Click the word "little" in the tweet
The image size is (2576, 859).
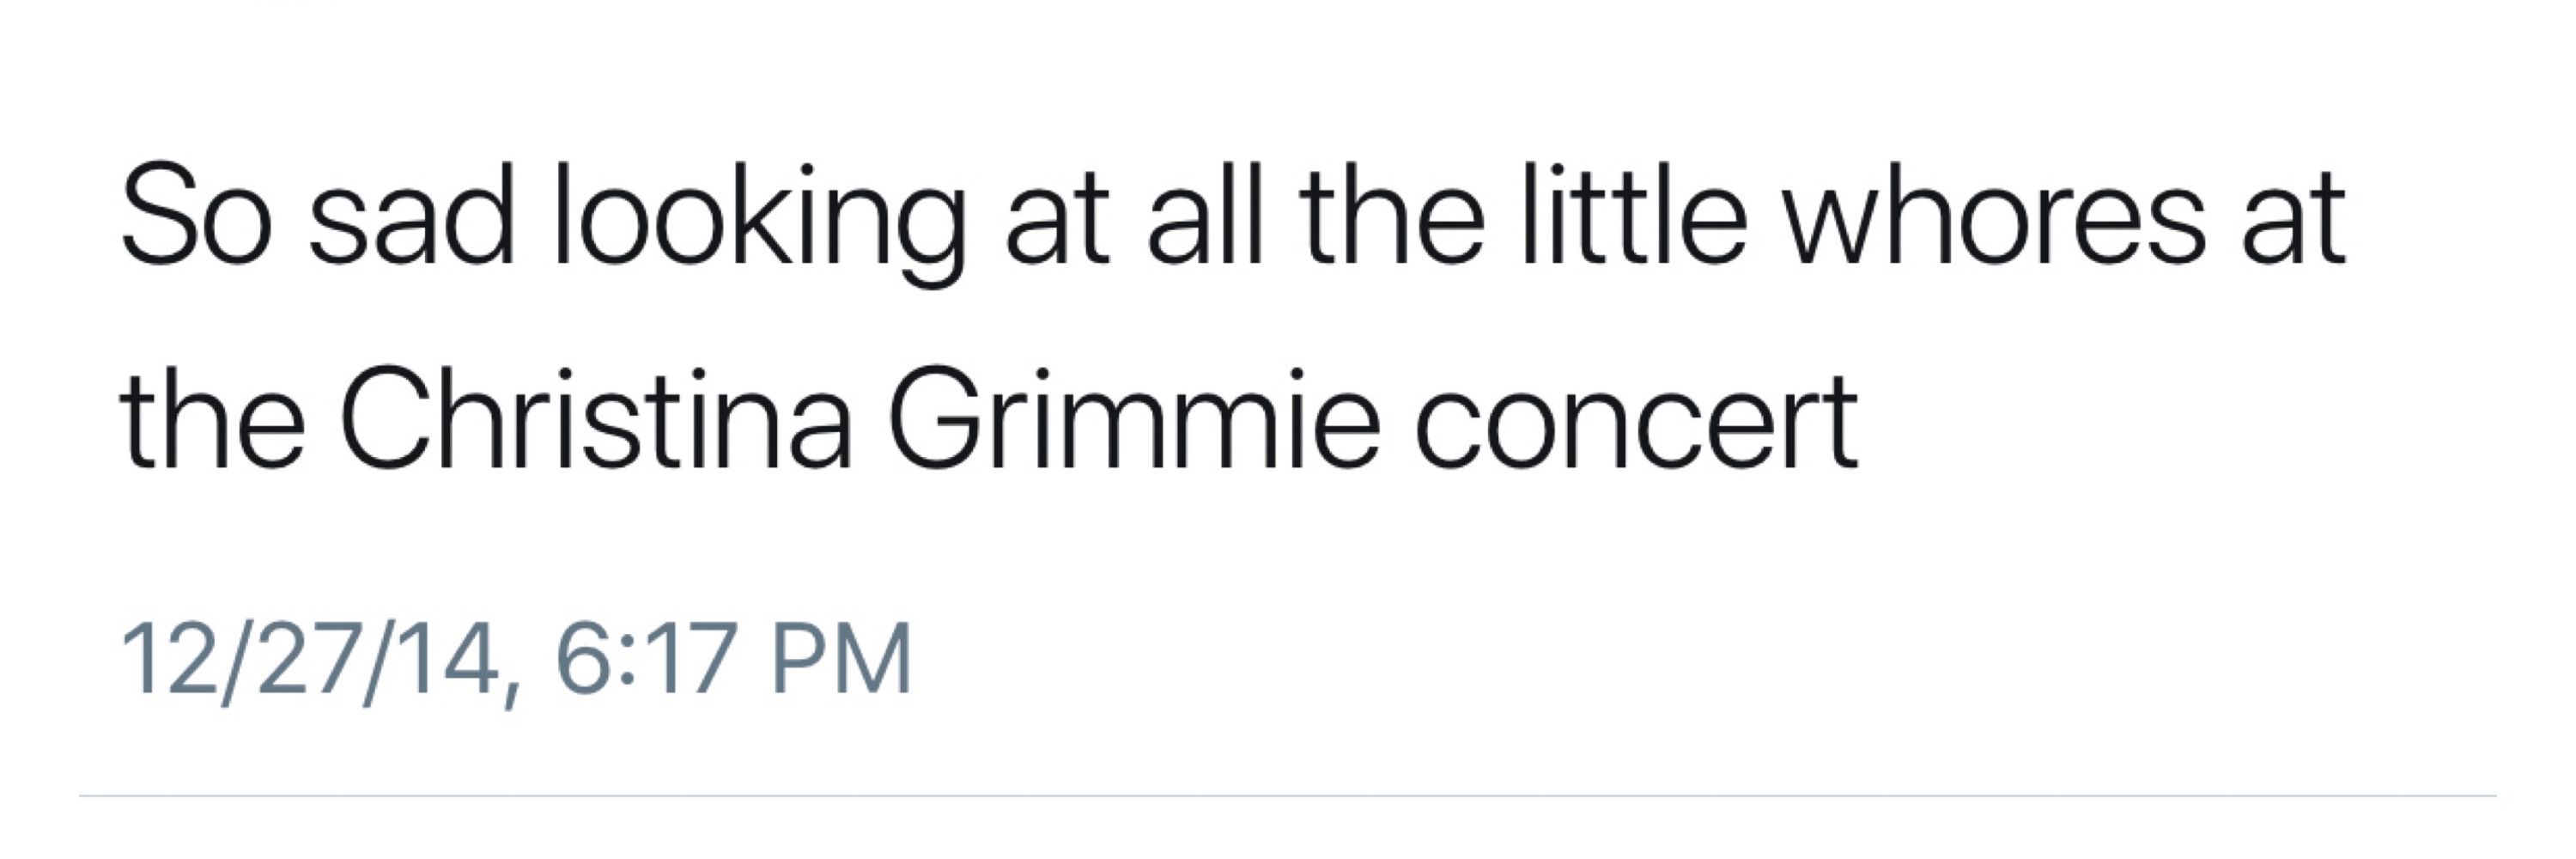point(1634,216)
